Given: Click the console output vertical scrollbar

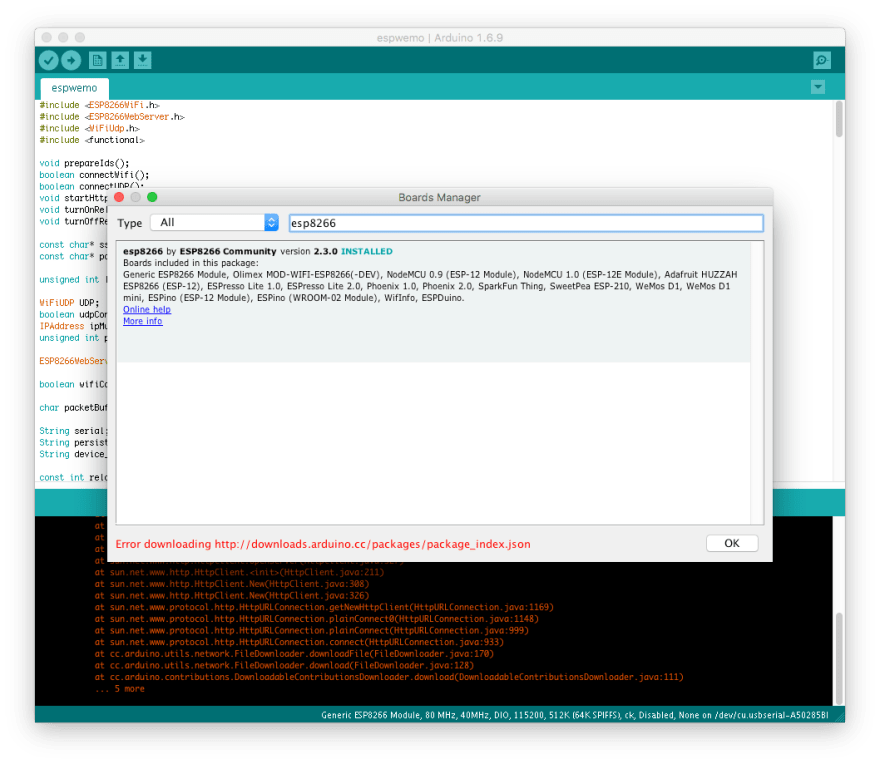Looking at the screenshot, I should 839,658.
